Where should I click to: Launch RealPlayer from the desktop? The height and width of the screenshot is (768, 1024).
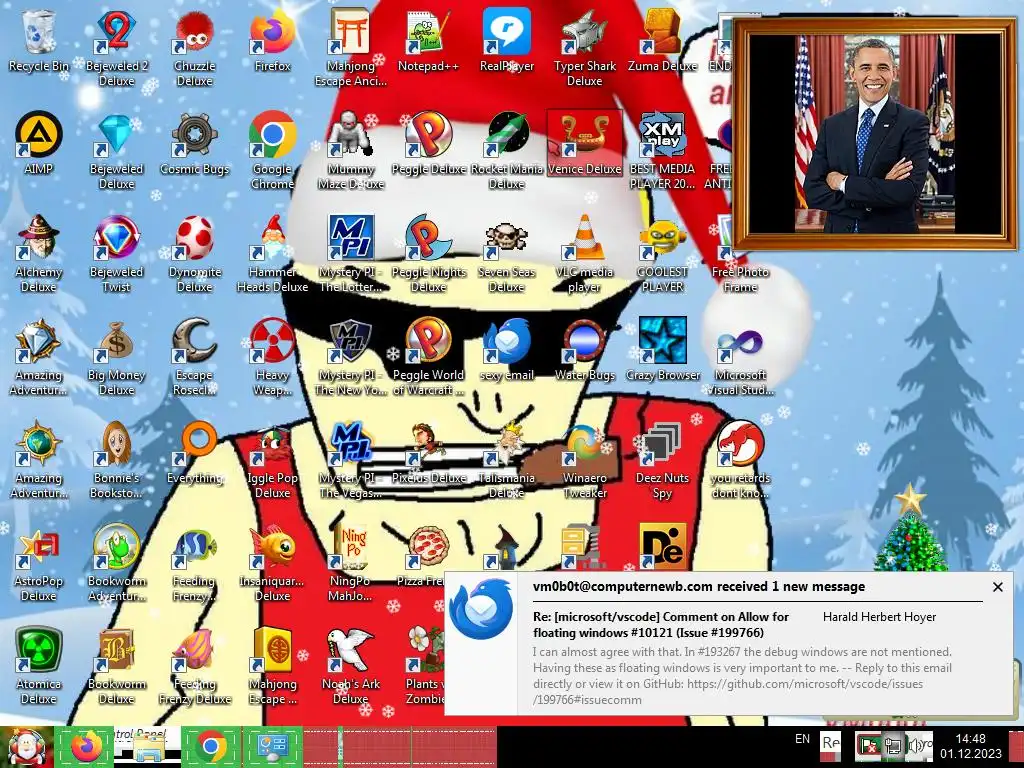point(507,40)
